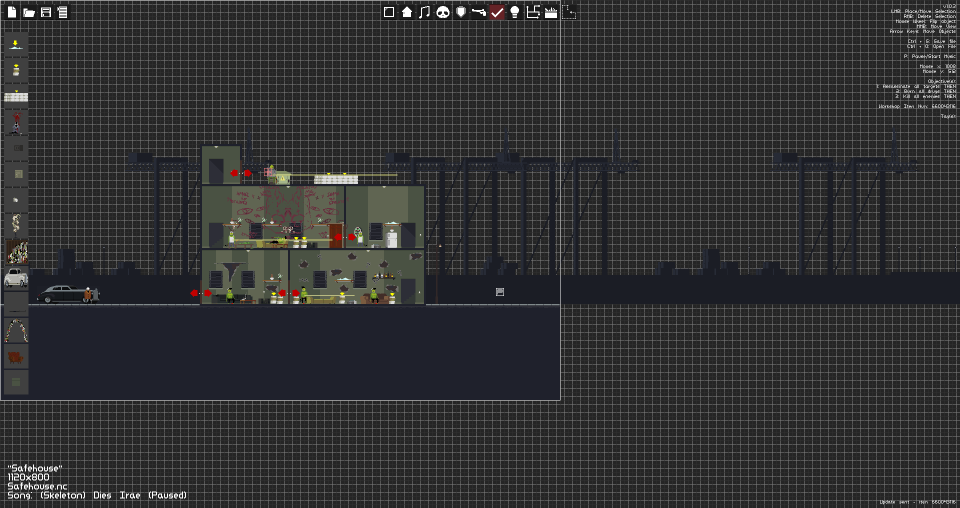Open a level with the folder icon
Screen dimensions: 960x508
click(29, 12)
